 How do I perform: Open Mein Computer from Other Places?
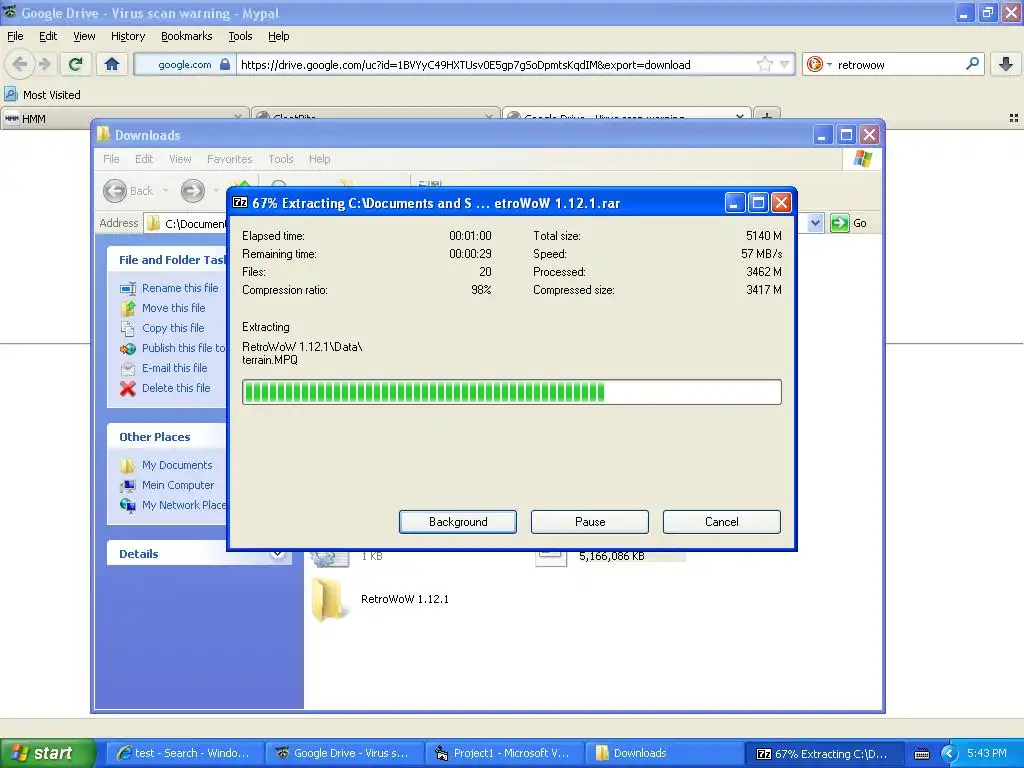tap(178, 485)
